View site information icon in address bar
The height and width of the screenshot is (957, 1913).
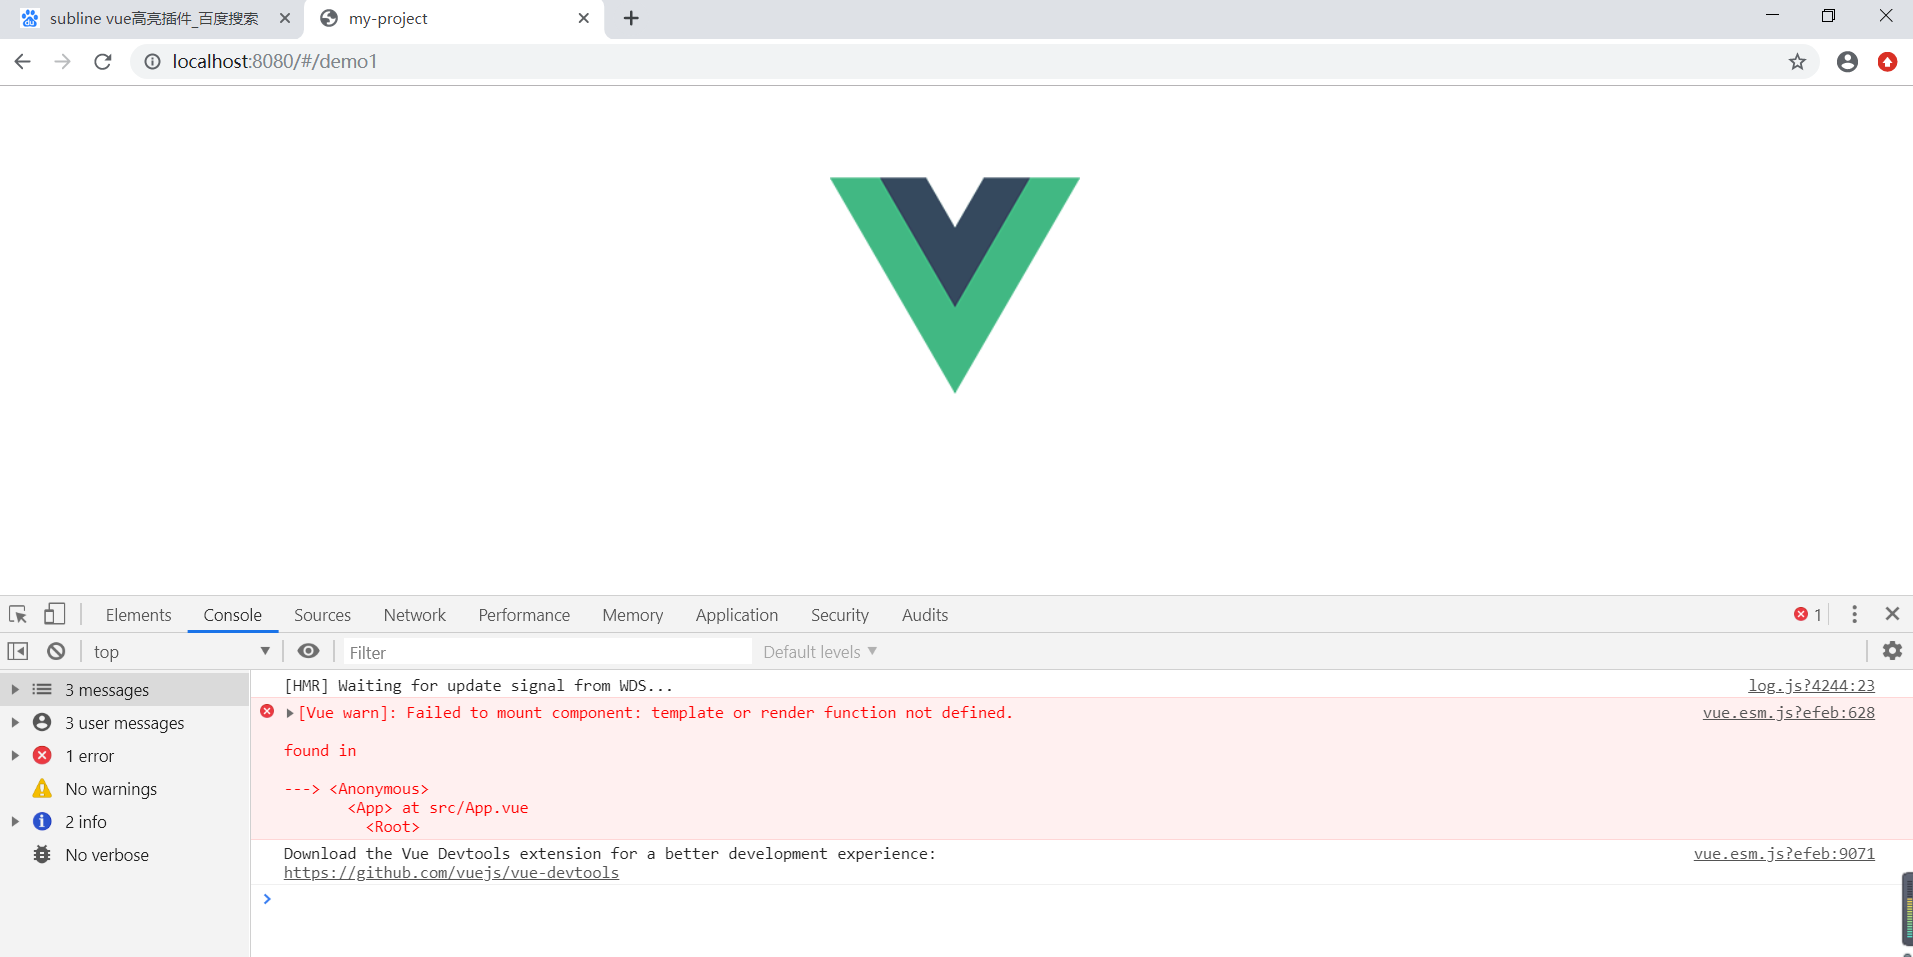152,62
